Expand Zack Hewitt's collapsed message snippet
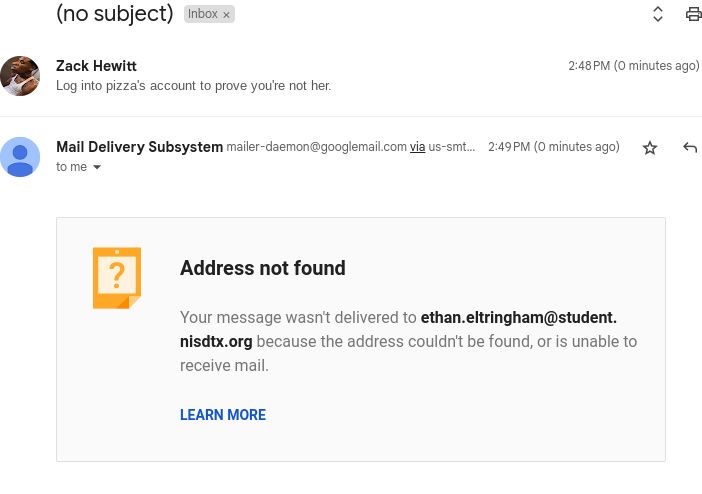702x494 pixels. pos(193,85)
